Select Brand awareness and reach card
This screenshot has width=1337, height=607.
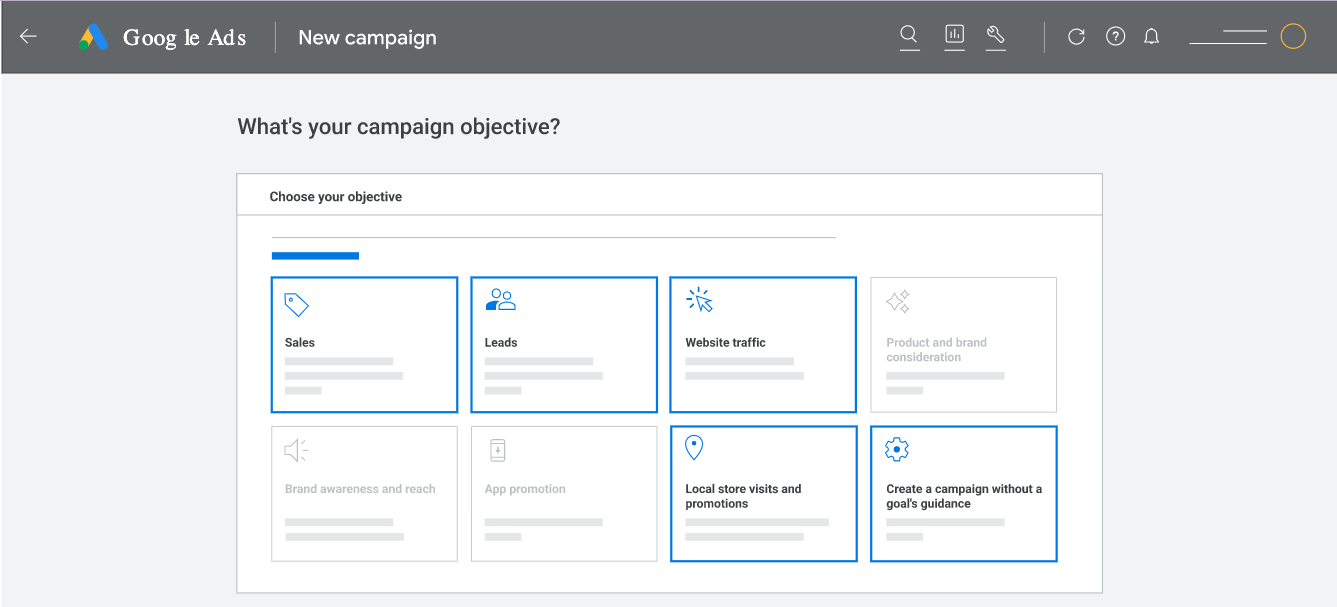click(364, 494)
